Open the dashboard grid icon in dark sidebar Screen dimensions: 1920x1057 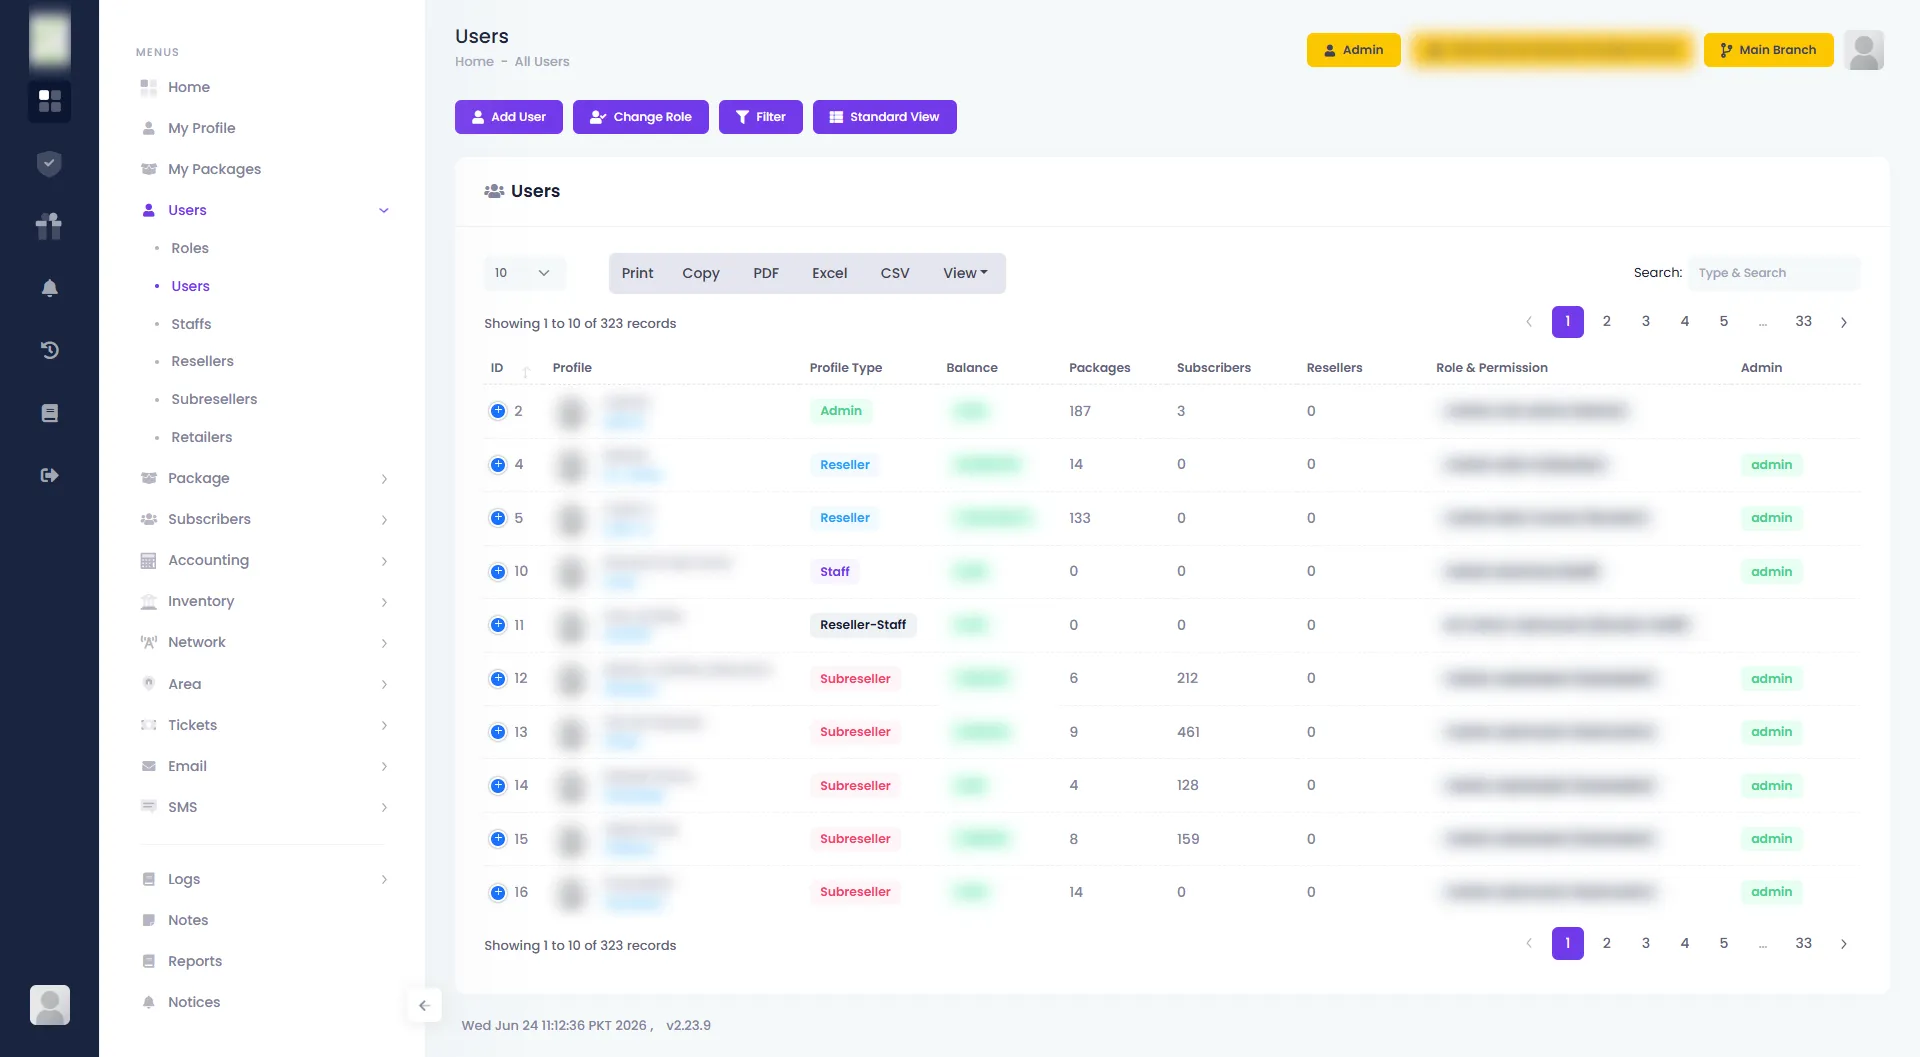[49, 101]
